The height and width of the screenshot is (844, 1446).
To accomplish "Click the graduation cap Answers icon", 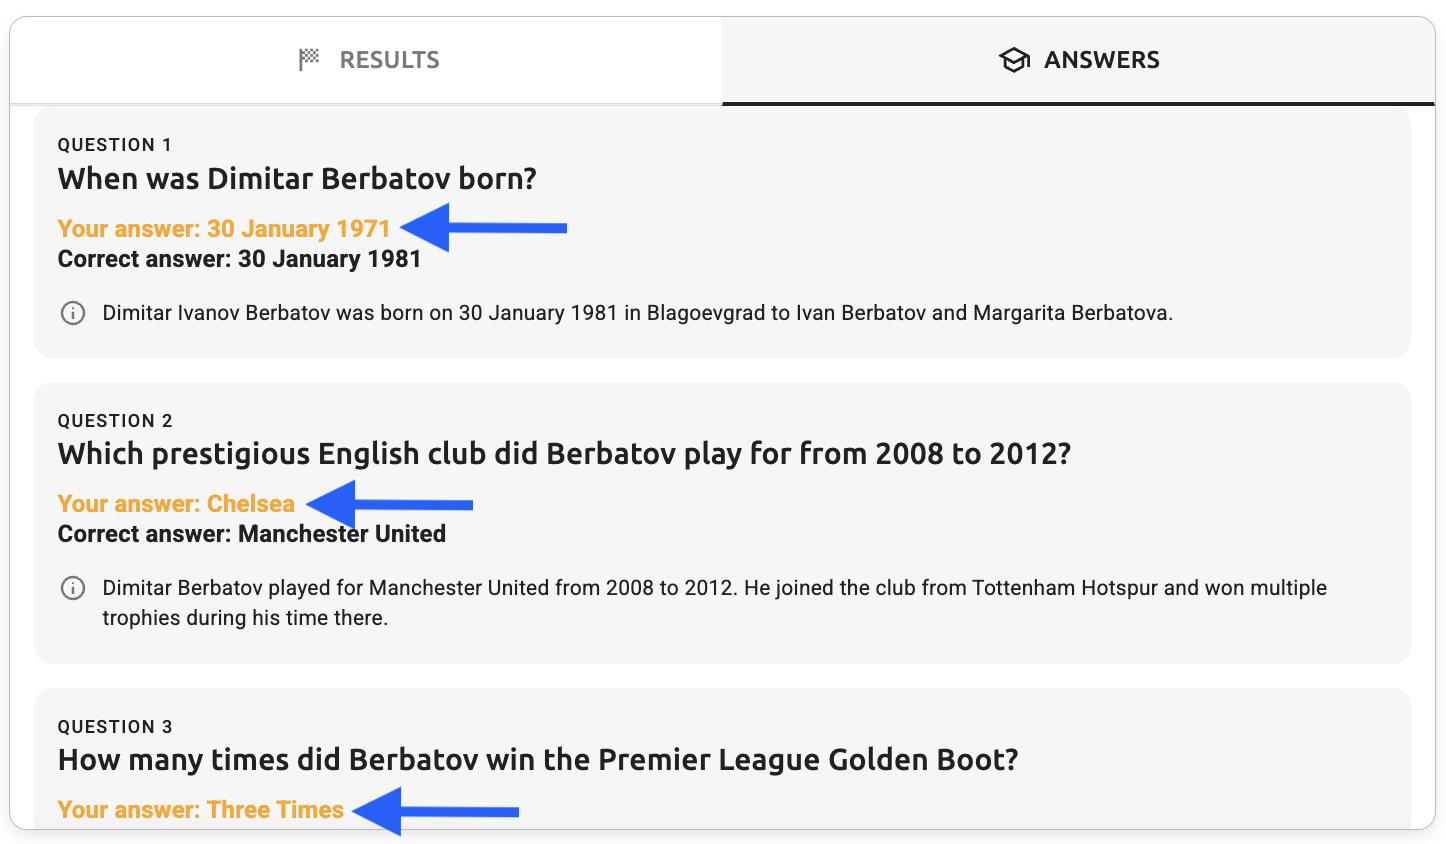I will pos(1014,60).
